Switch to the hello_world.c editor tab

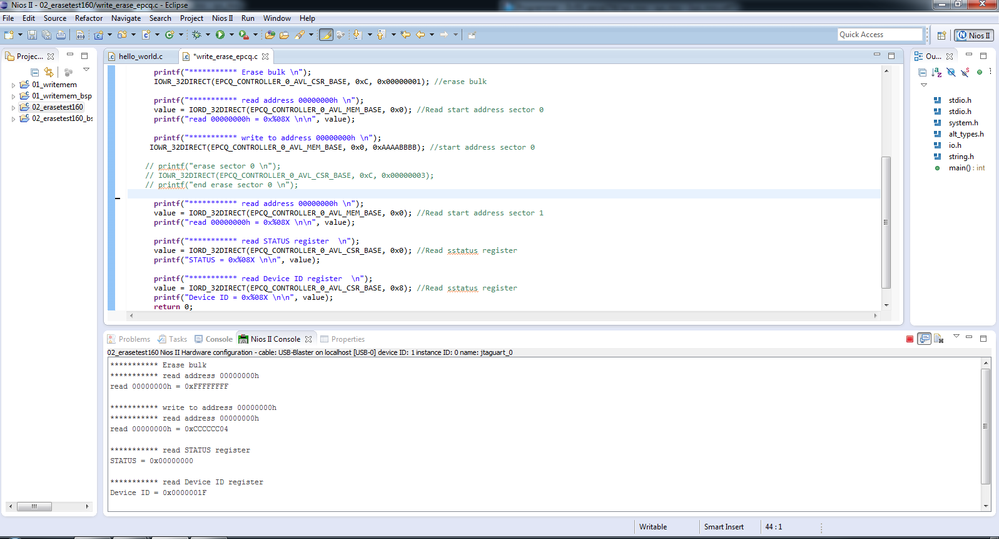[x=140, y=56]
